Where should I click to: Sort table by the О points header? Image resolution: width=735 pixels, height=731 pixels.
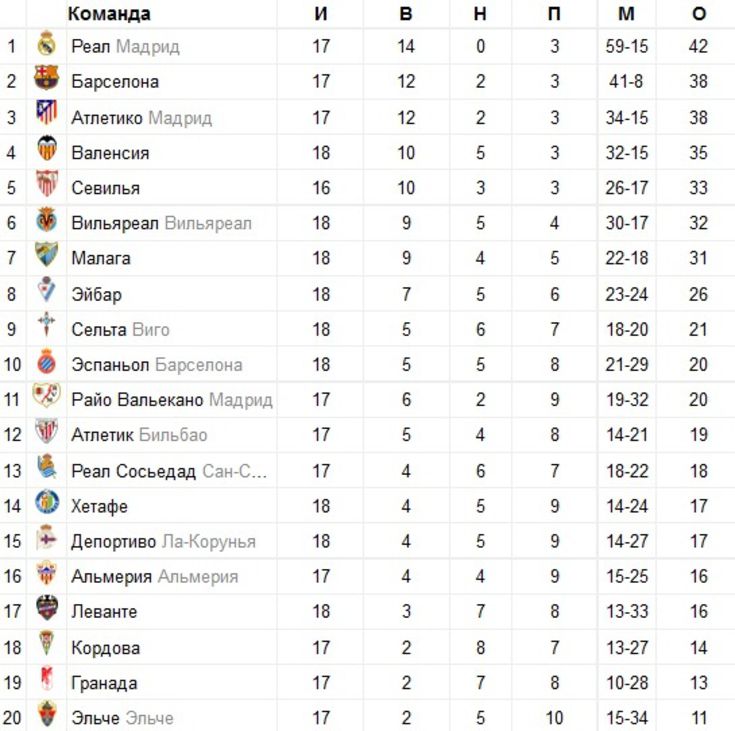click(699, 14)
